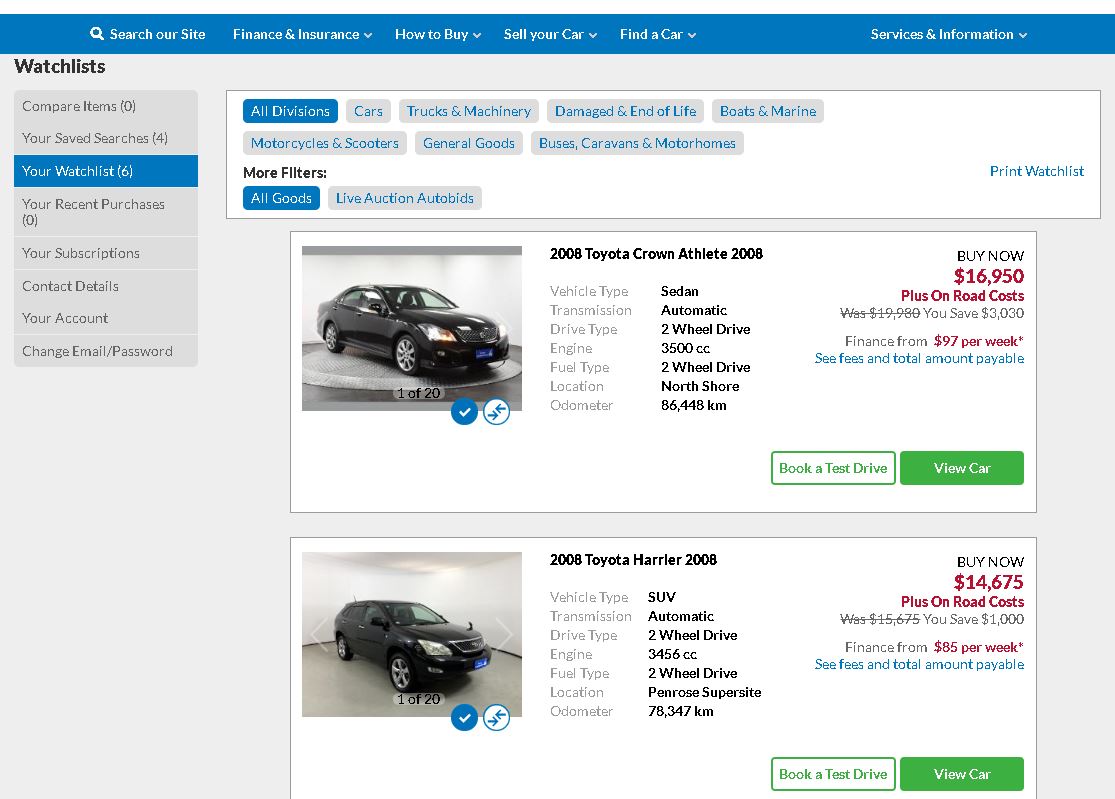Click '1 of 20' counter on Harrier photo

(418, 699)
